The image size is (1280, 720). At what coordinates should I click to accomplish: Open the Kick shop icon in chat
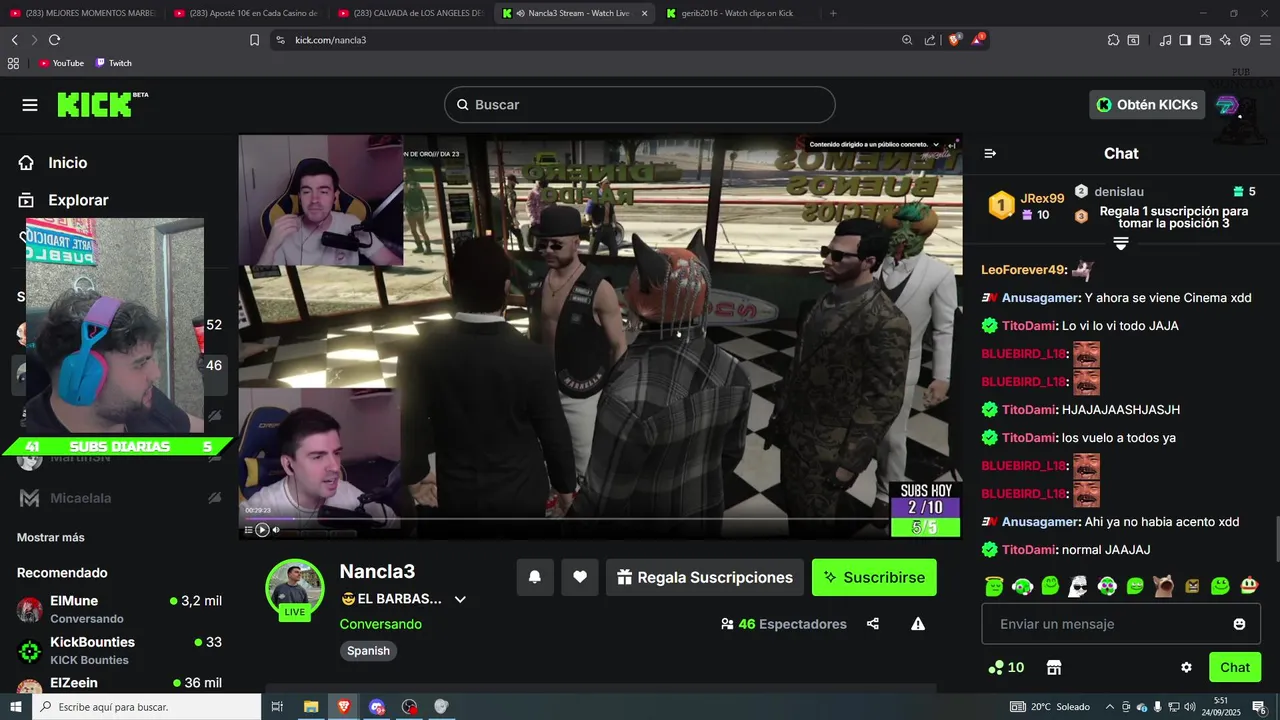pos(1053,667)
